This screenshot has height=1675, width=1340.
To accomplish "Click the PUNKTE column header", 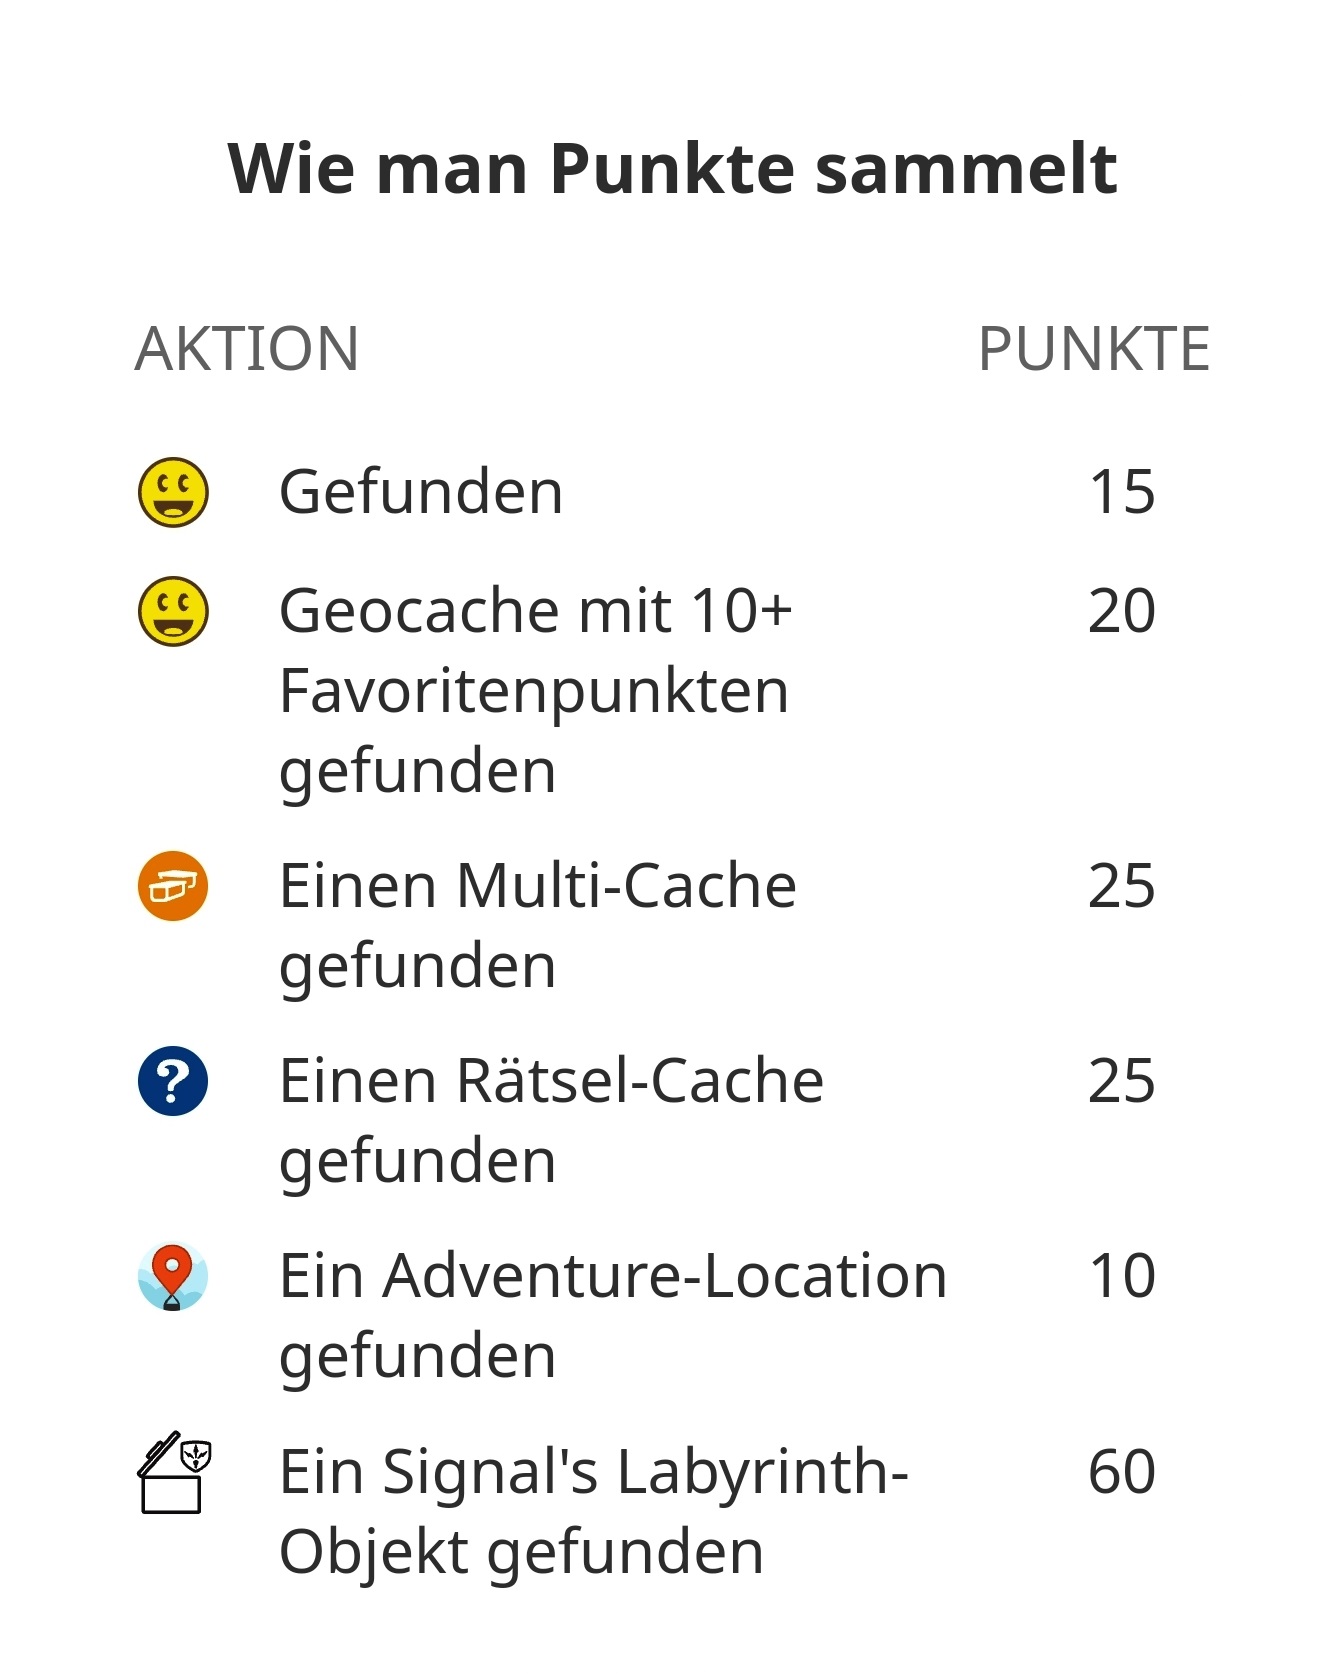I will (x=1093, y=349).
